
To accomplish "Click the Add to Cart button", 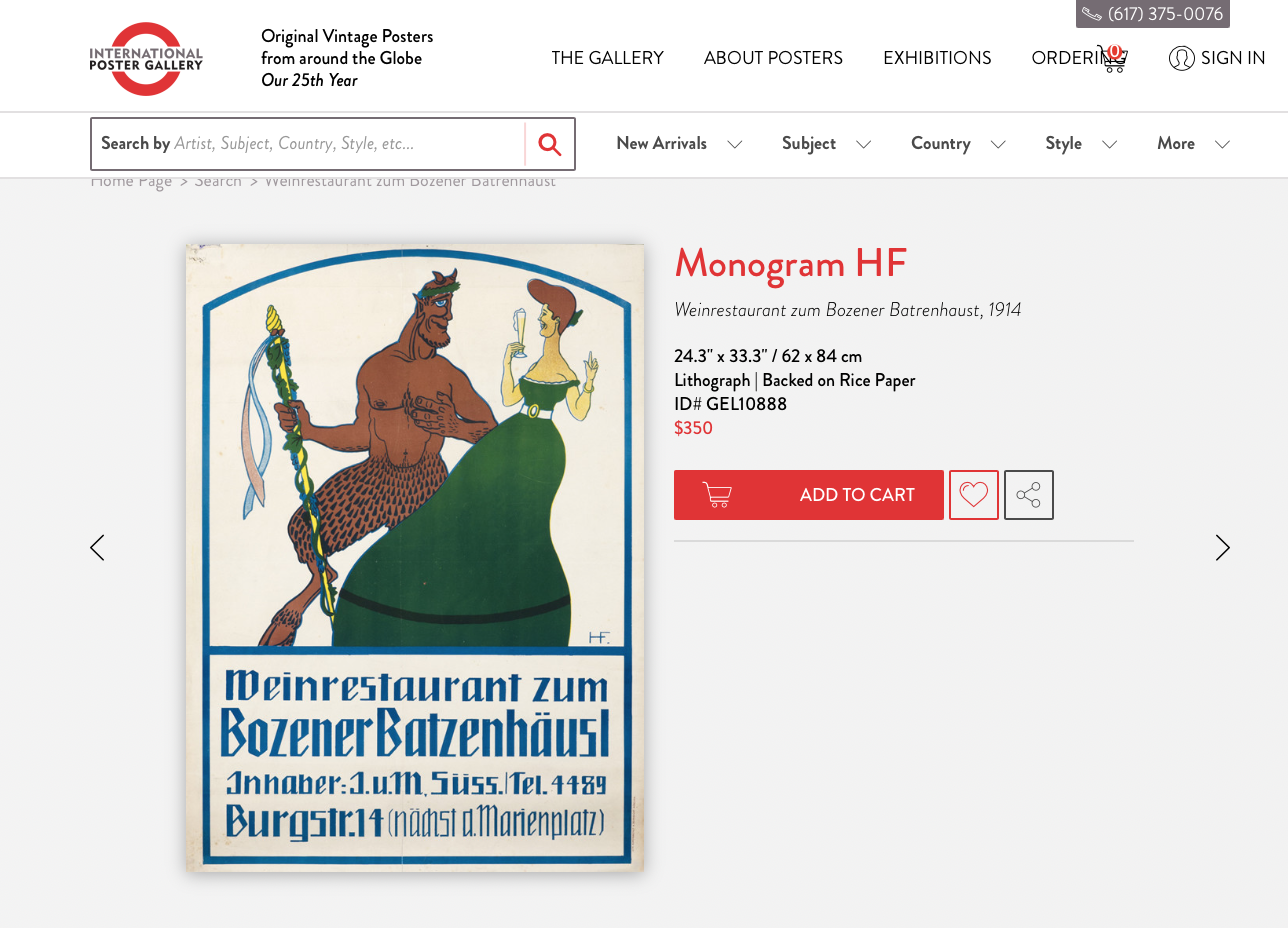I will pos(809,495).
